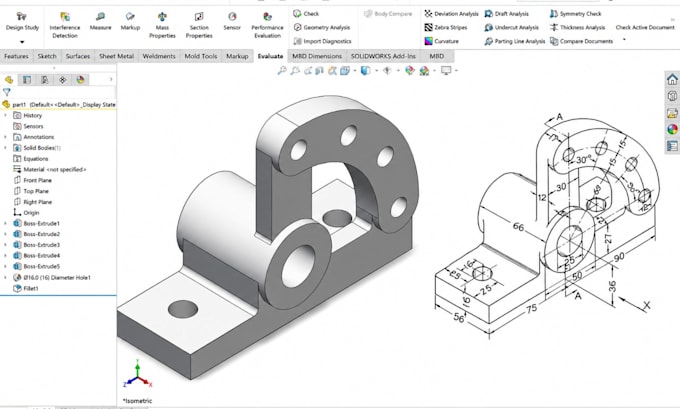Enable Zebra Stripes display
Viewport: 680px width, 409px height.
[445, 27]
